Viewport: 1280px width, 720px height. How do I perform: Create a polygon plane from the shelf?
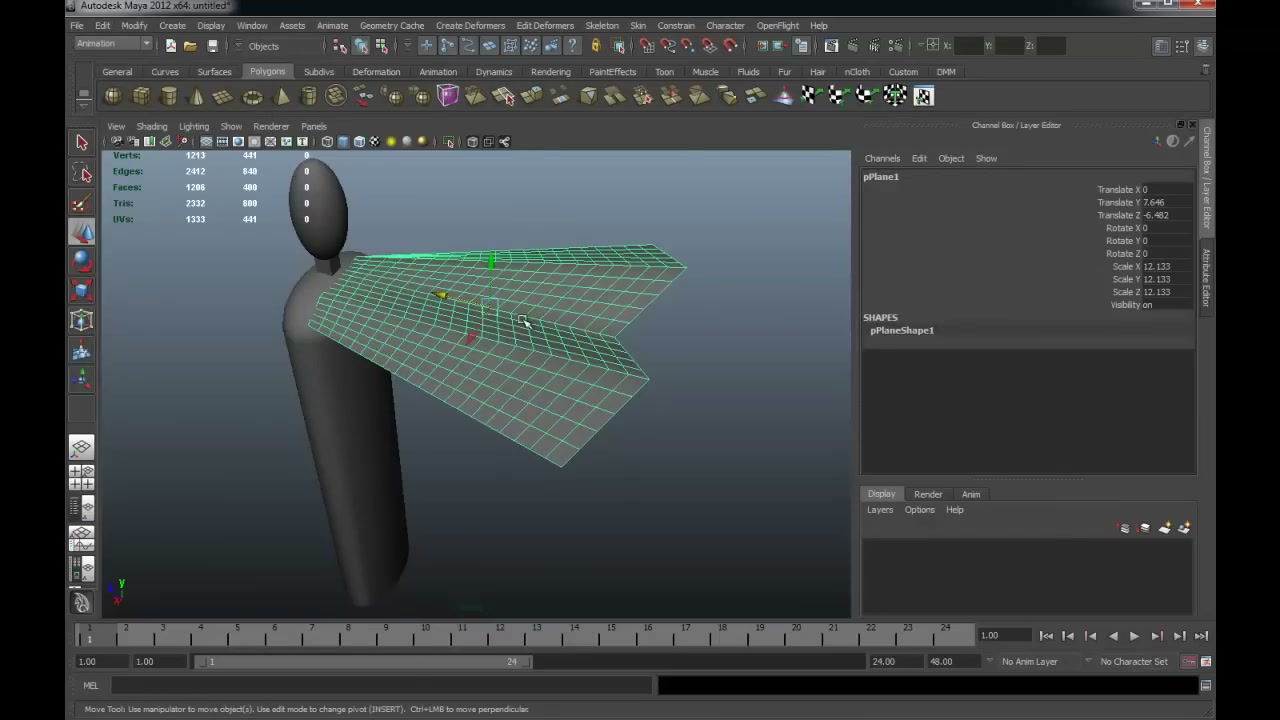point(223,96)
